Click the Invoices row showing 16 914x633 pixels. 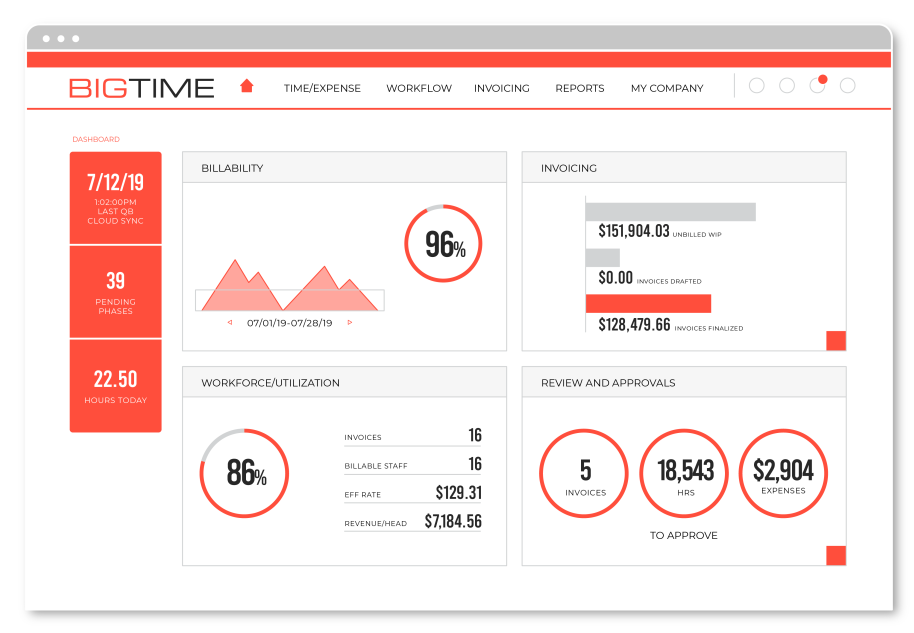click(x=413, y=435)
